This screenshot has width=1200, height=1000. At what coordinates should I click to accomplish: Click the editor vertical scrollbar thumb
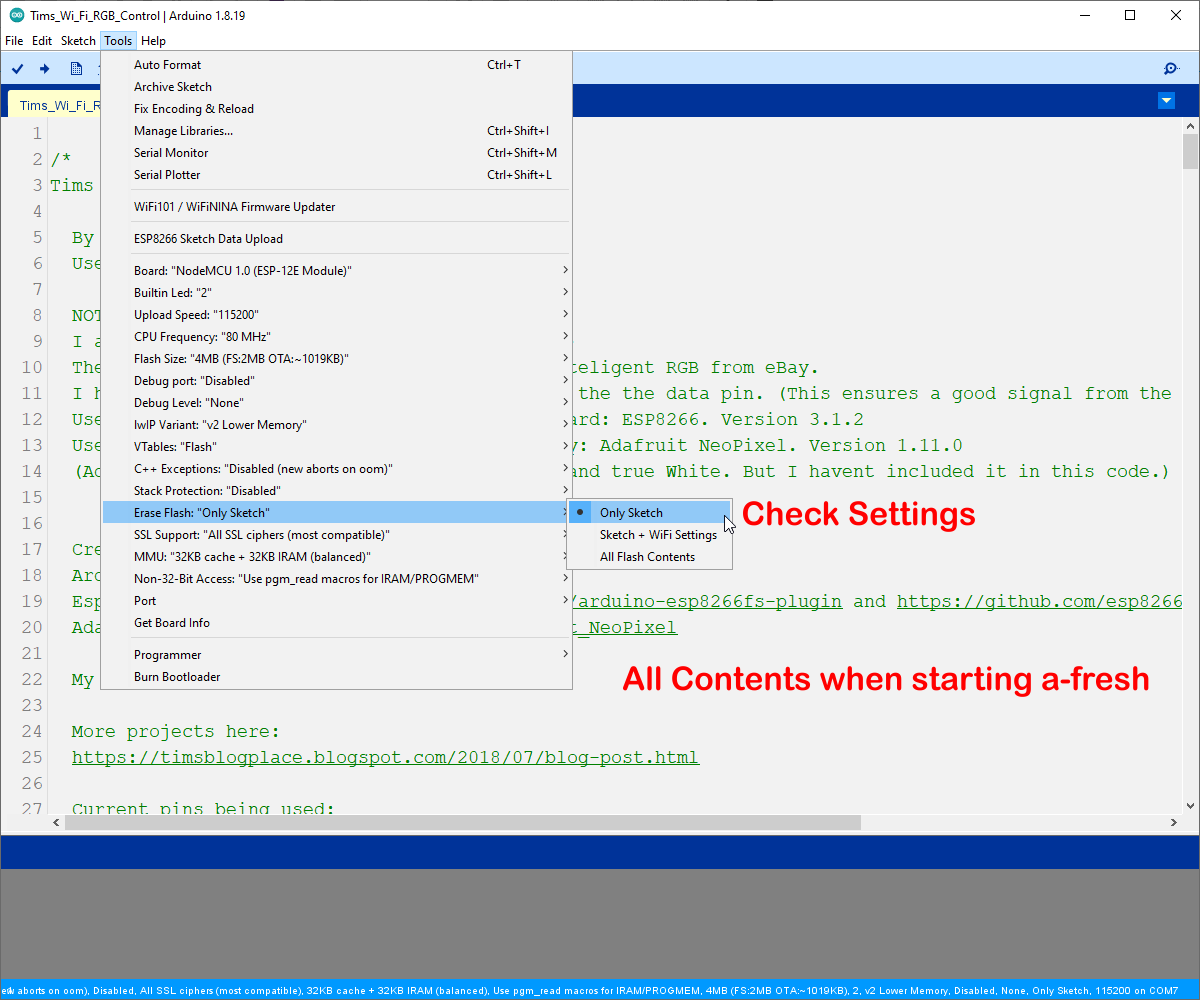(1190, 151)
